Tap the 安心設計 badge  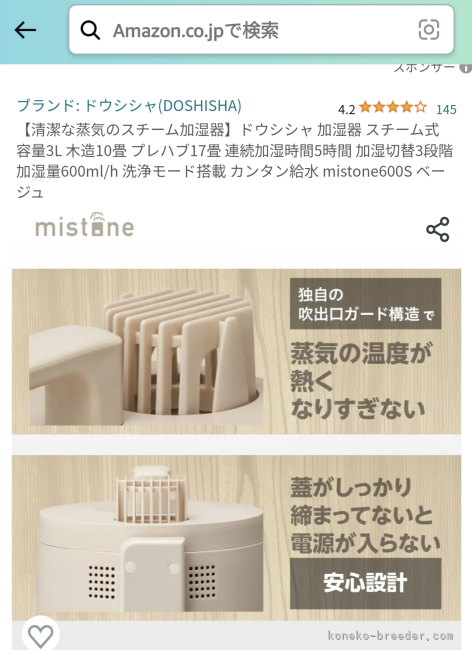coord(365,583)
